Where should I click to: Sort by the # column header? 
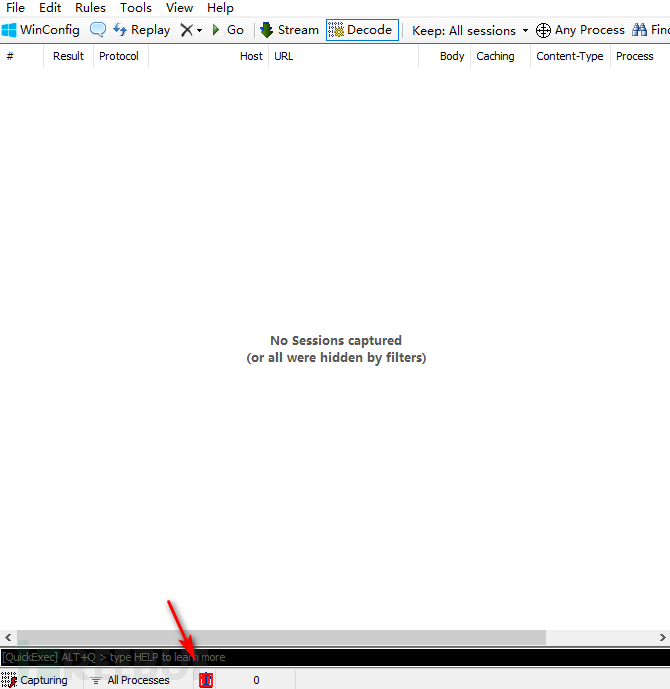pos(22,56)
